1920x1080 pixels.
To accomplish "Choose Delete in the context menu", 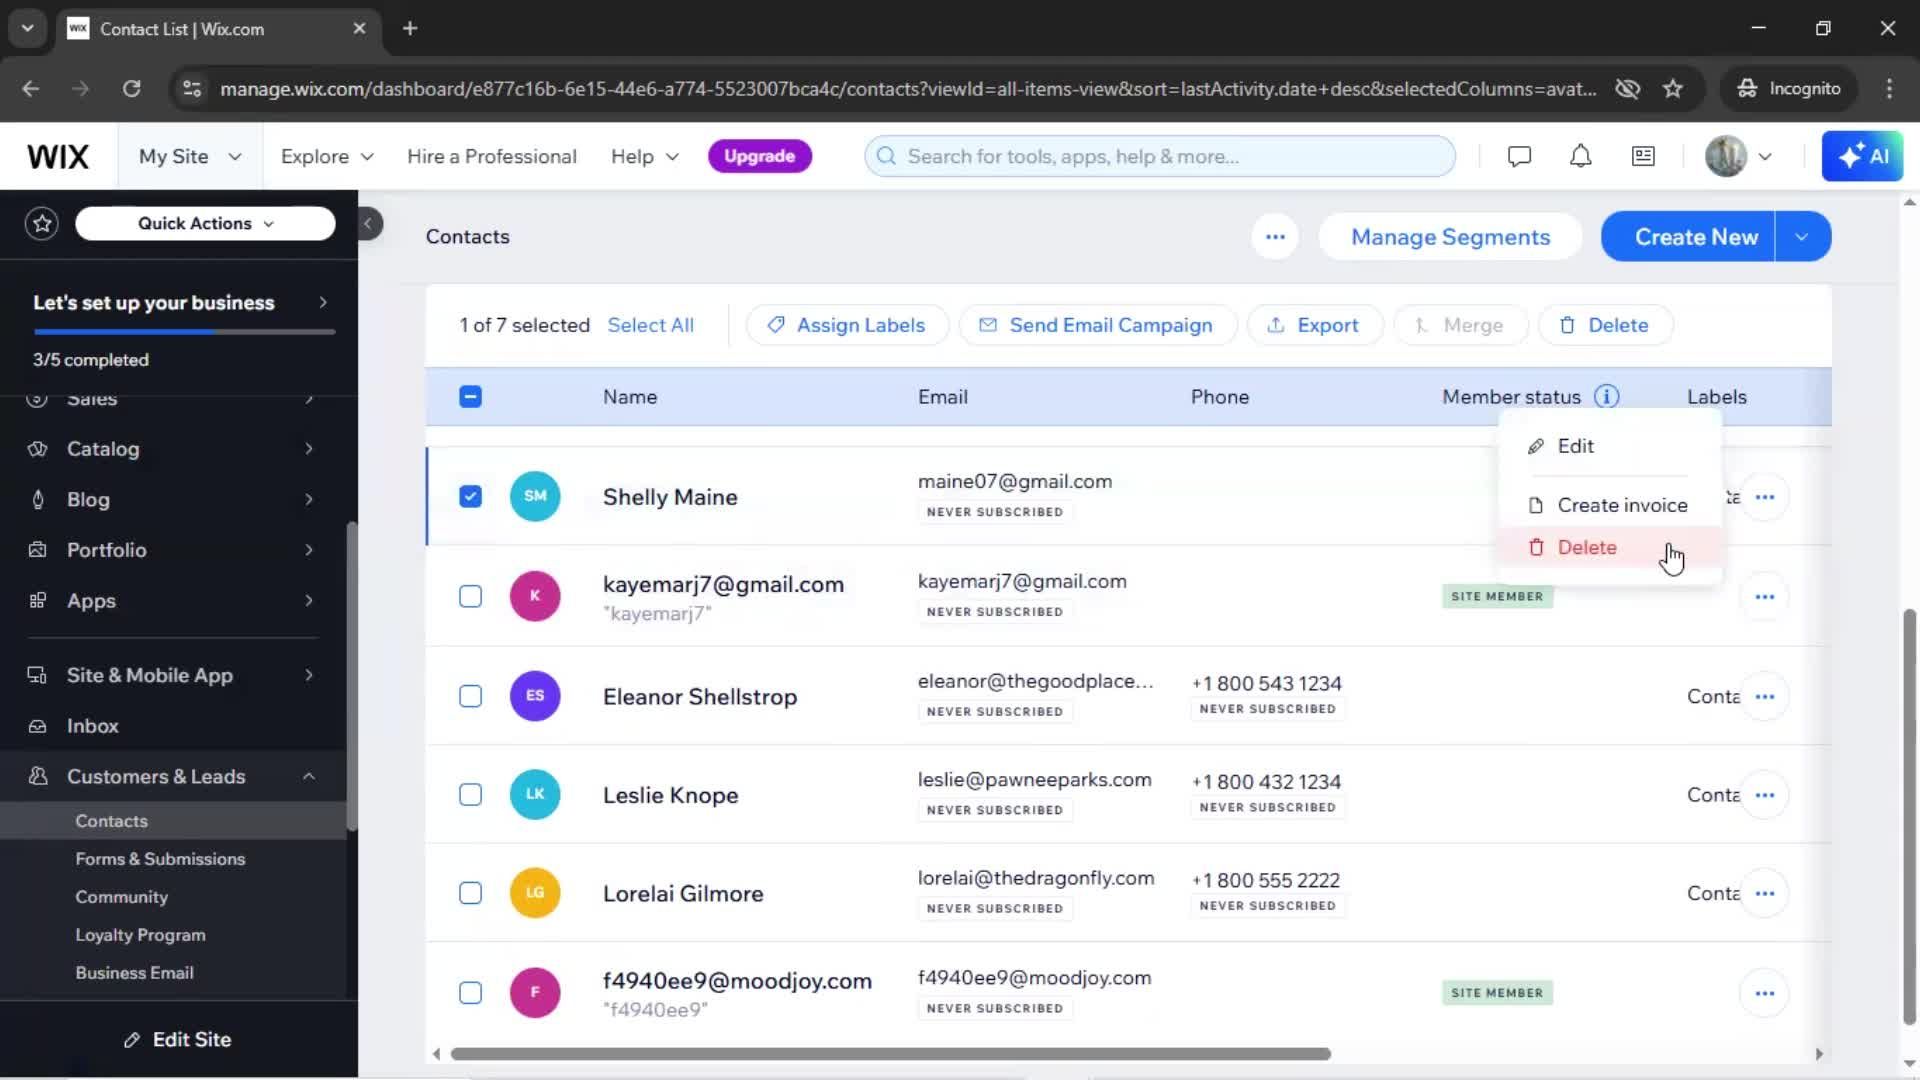I will pos(1609,547).
